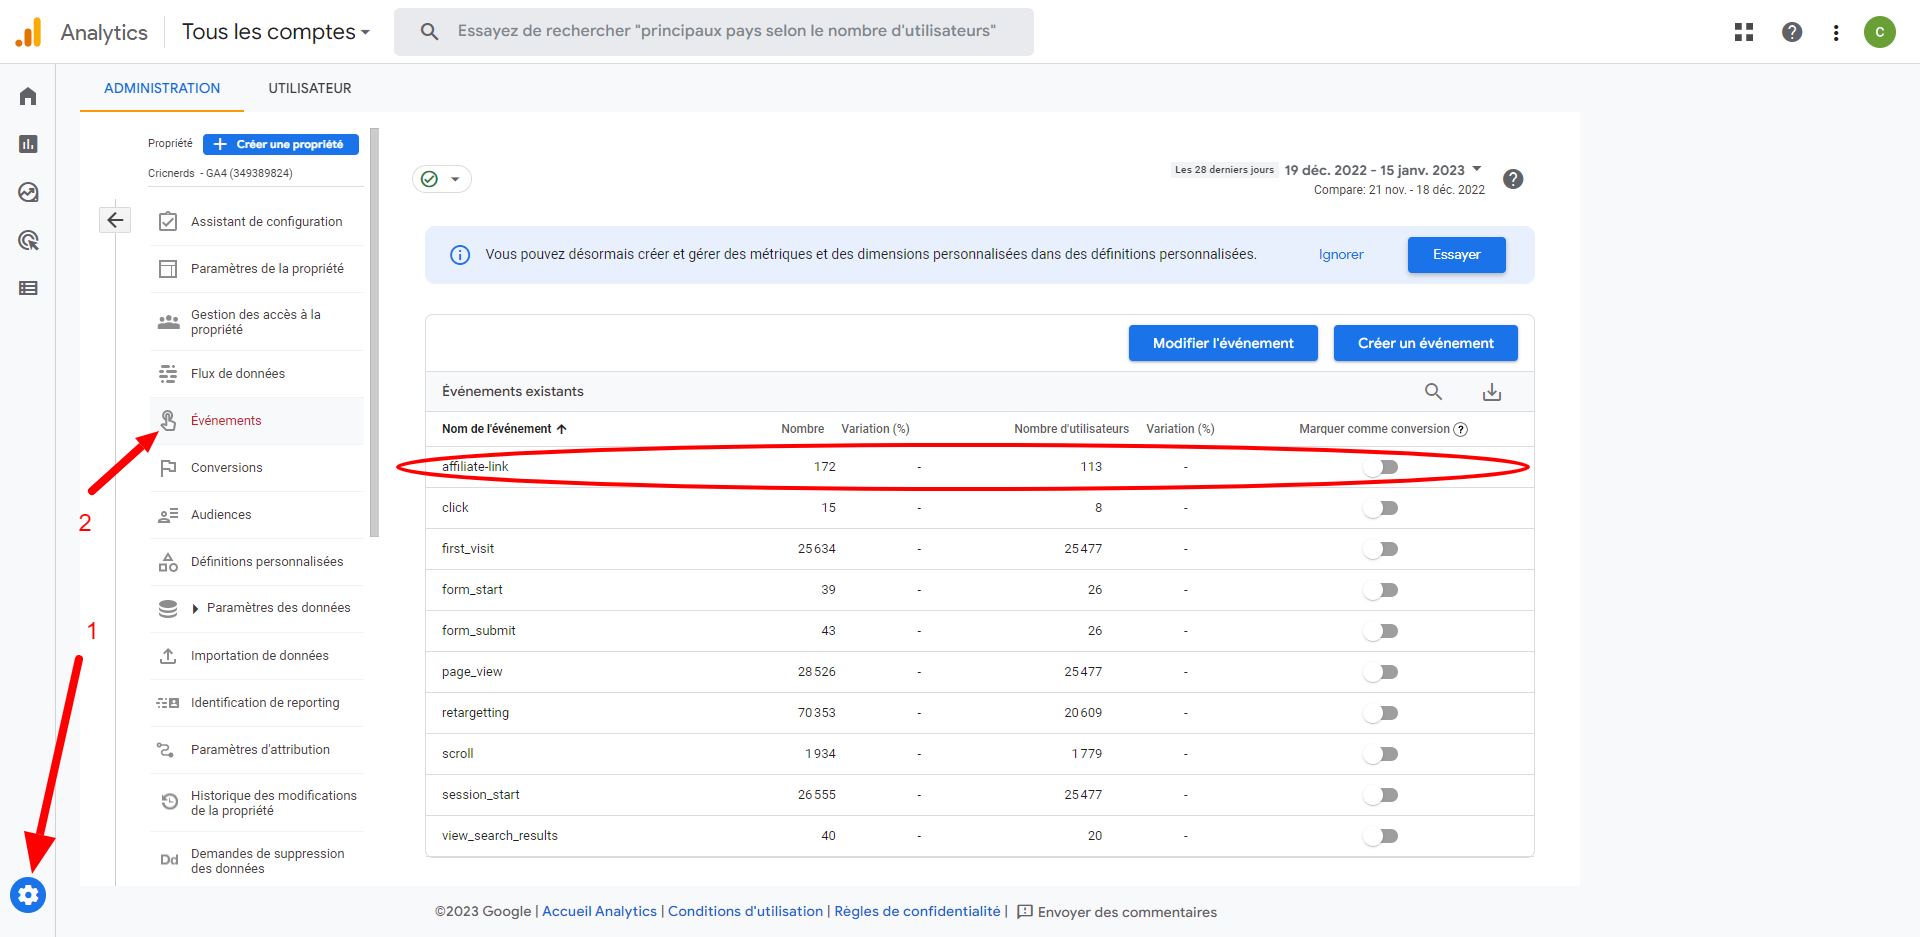Toggle click event as conversion
The width and height of the screenshot is (1920, 937).
1380,508
